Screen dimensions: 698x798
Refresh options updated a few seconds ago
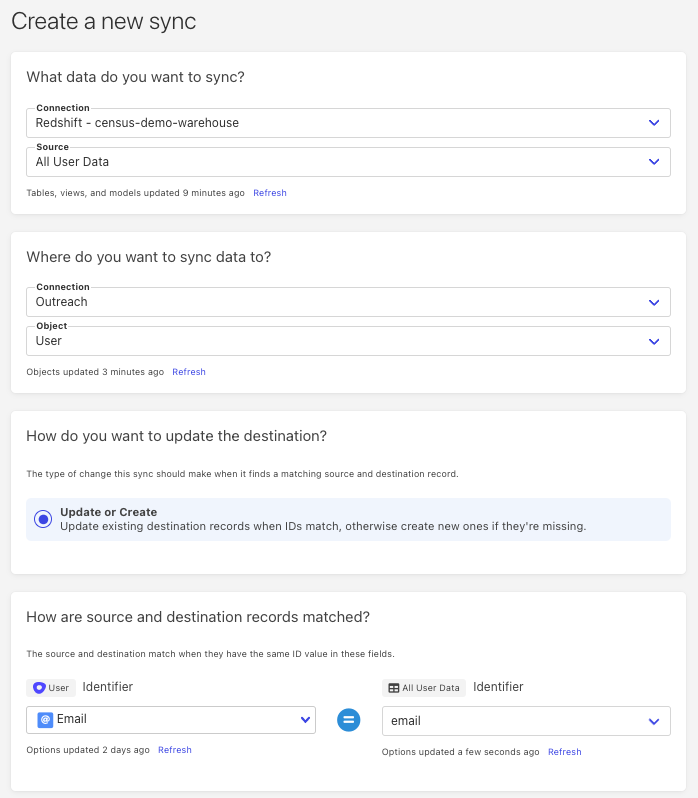point(564,752)
